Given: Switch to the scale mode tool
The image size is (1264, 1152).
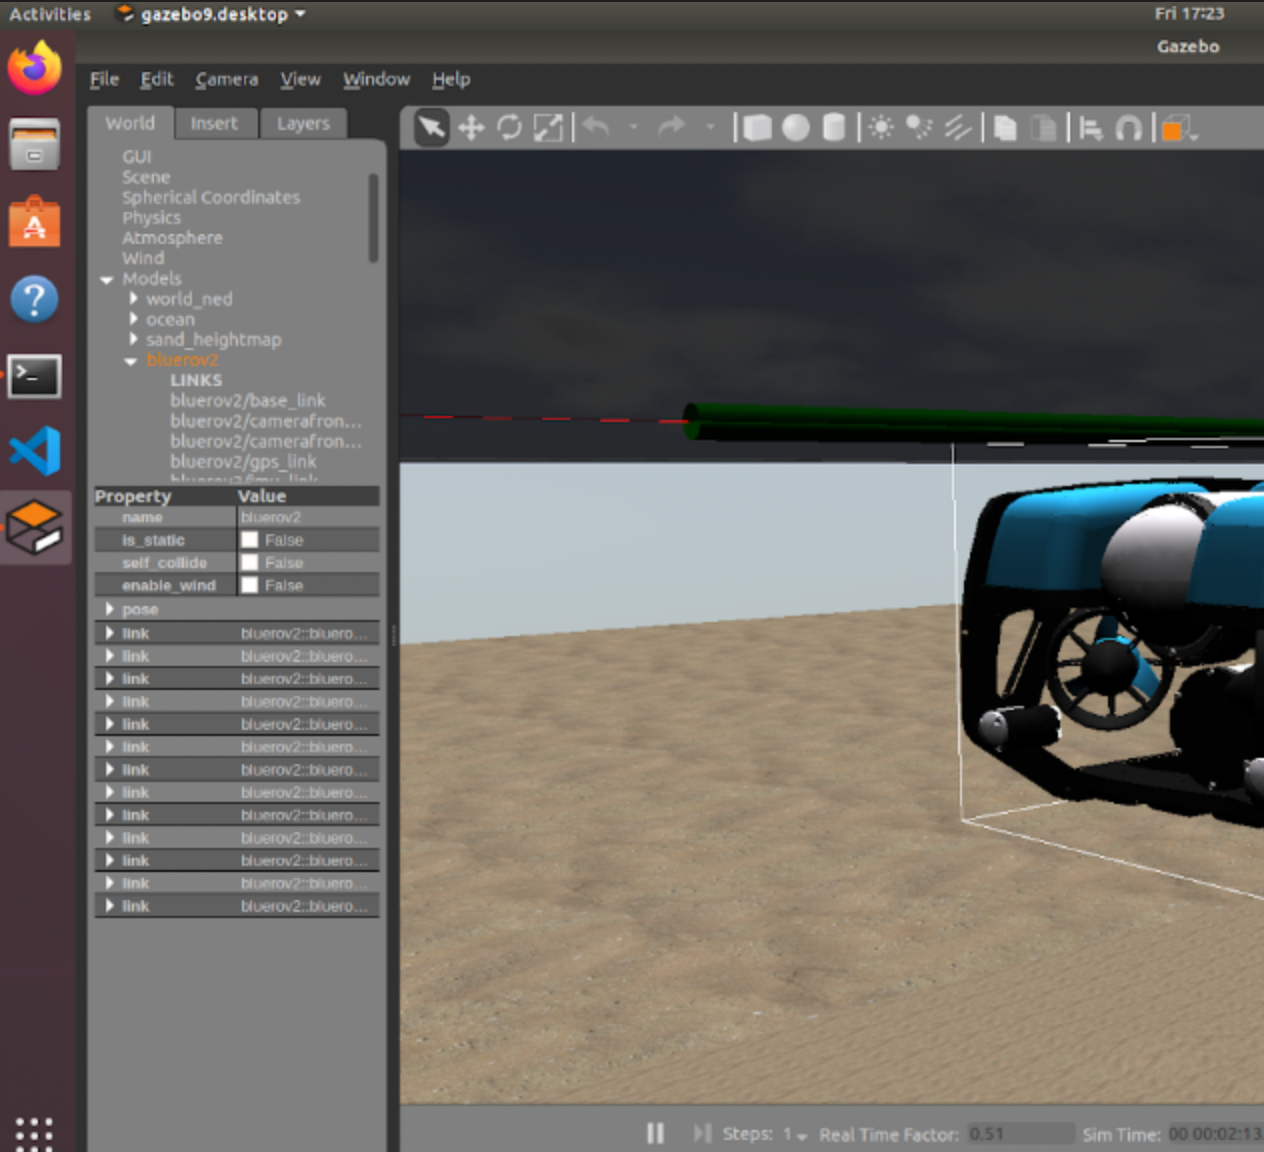Looking at the screenshot, I should (x=548, y=127).
